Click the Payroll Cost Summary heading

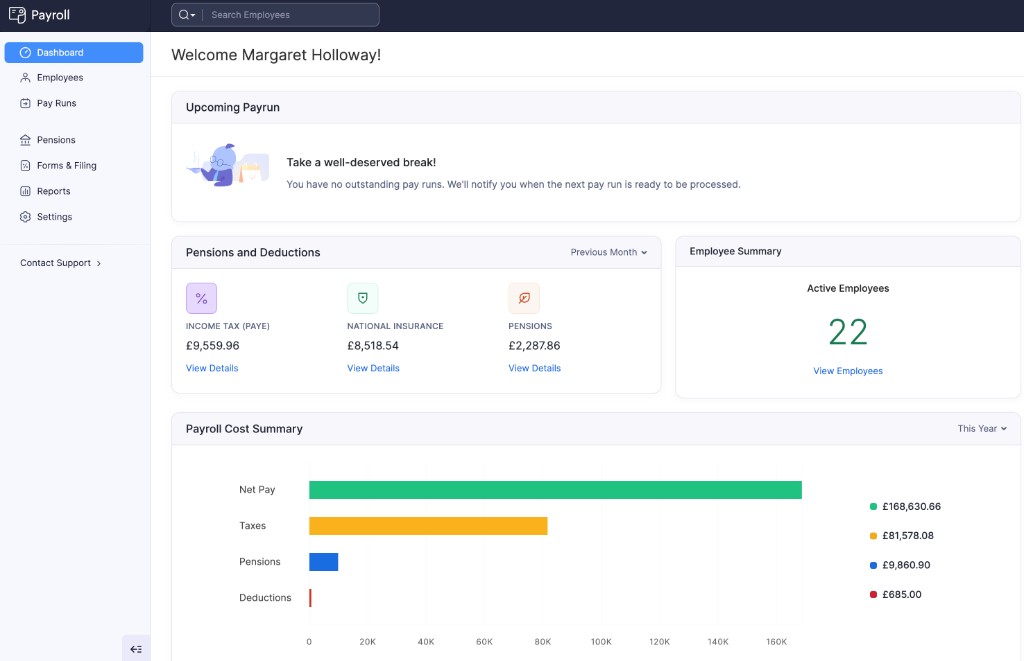click(x=244, y=428)
